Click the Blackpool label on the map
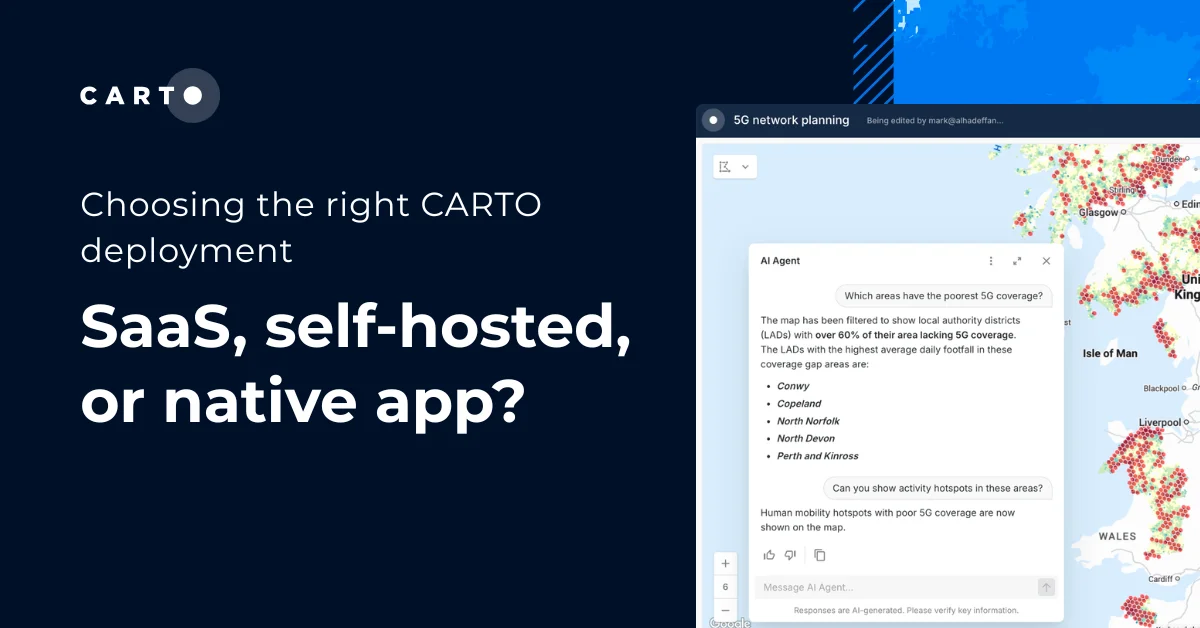The image size is (1200, 628). point(1161,388)
